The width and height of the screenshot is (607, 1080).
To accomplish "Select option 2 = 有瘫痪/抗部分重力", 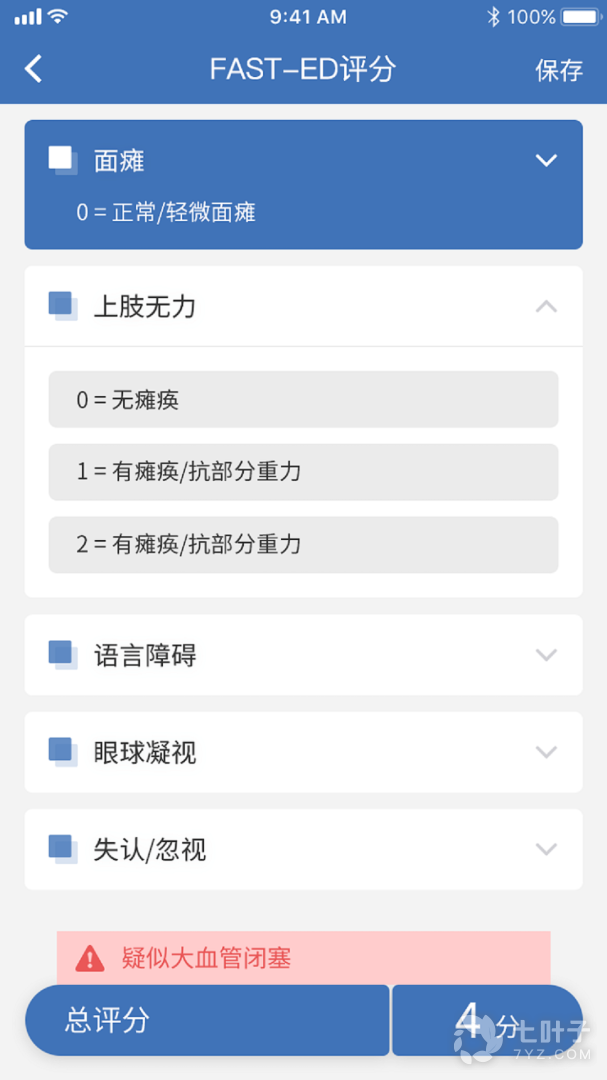I will [303, 545].
